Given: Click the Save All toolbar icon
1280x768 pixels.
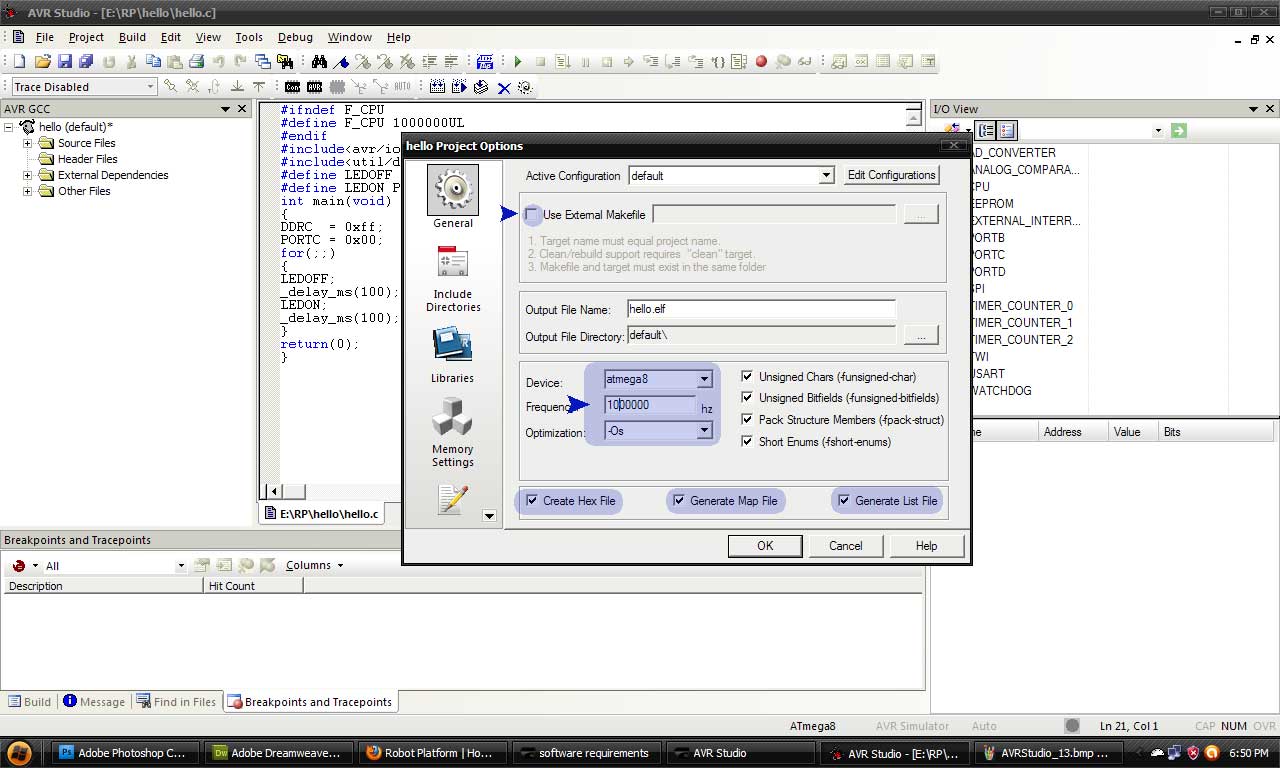Looking at the screenshot, I should (86, 62).
